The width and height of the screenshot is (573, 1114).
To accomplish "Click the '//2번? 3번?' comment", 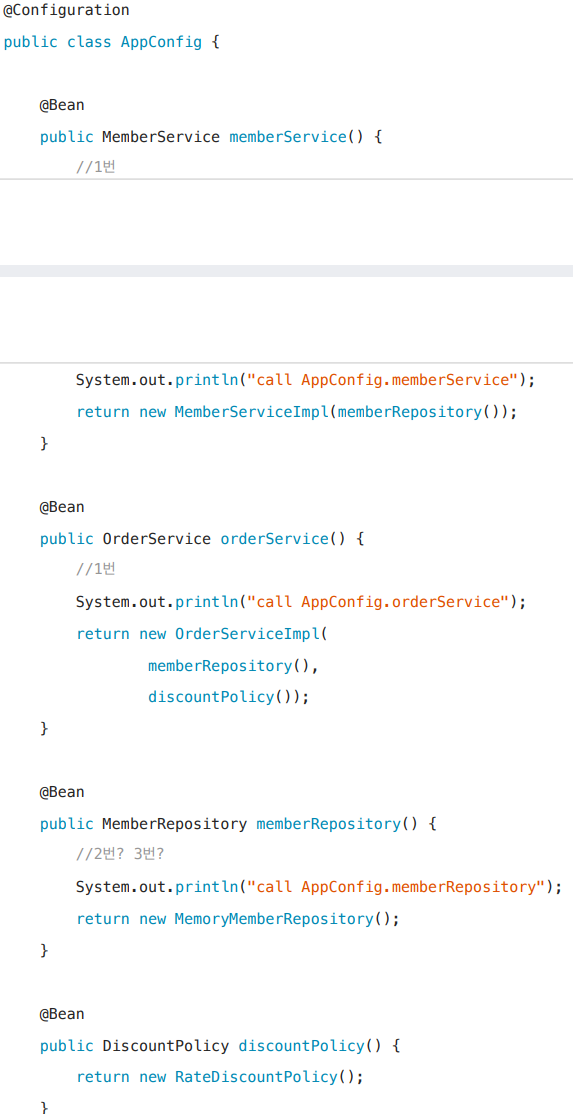I will [120, 855].
